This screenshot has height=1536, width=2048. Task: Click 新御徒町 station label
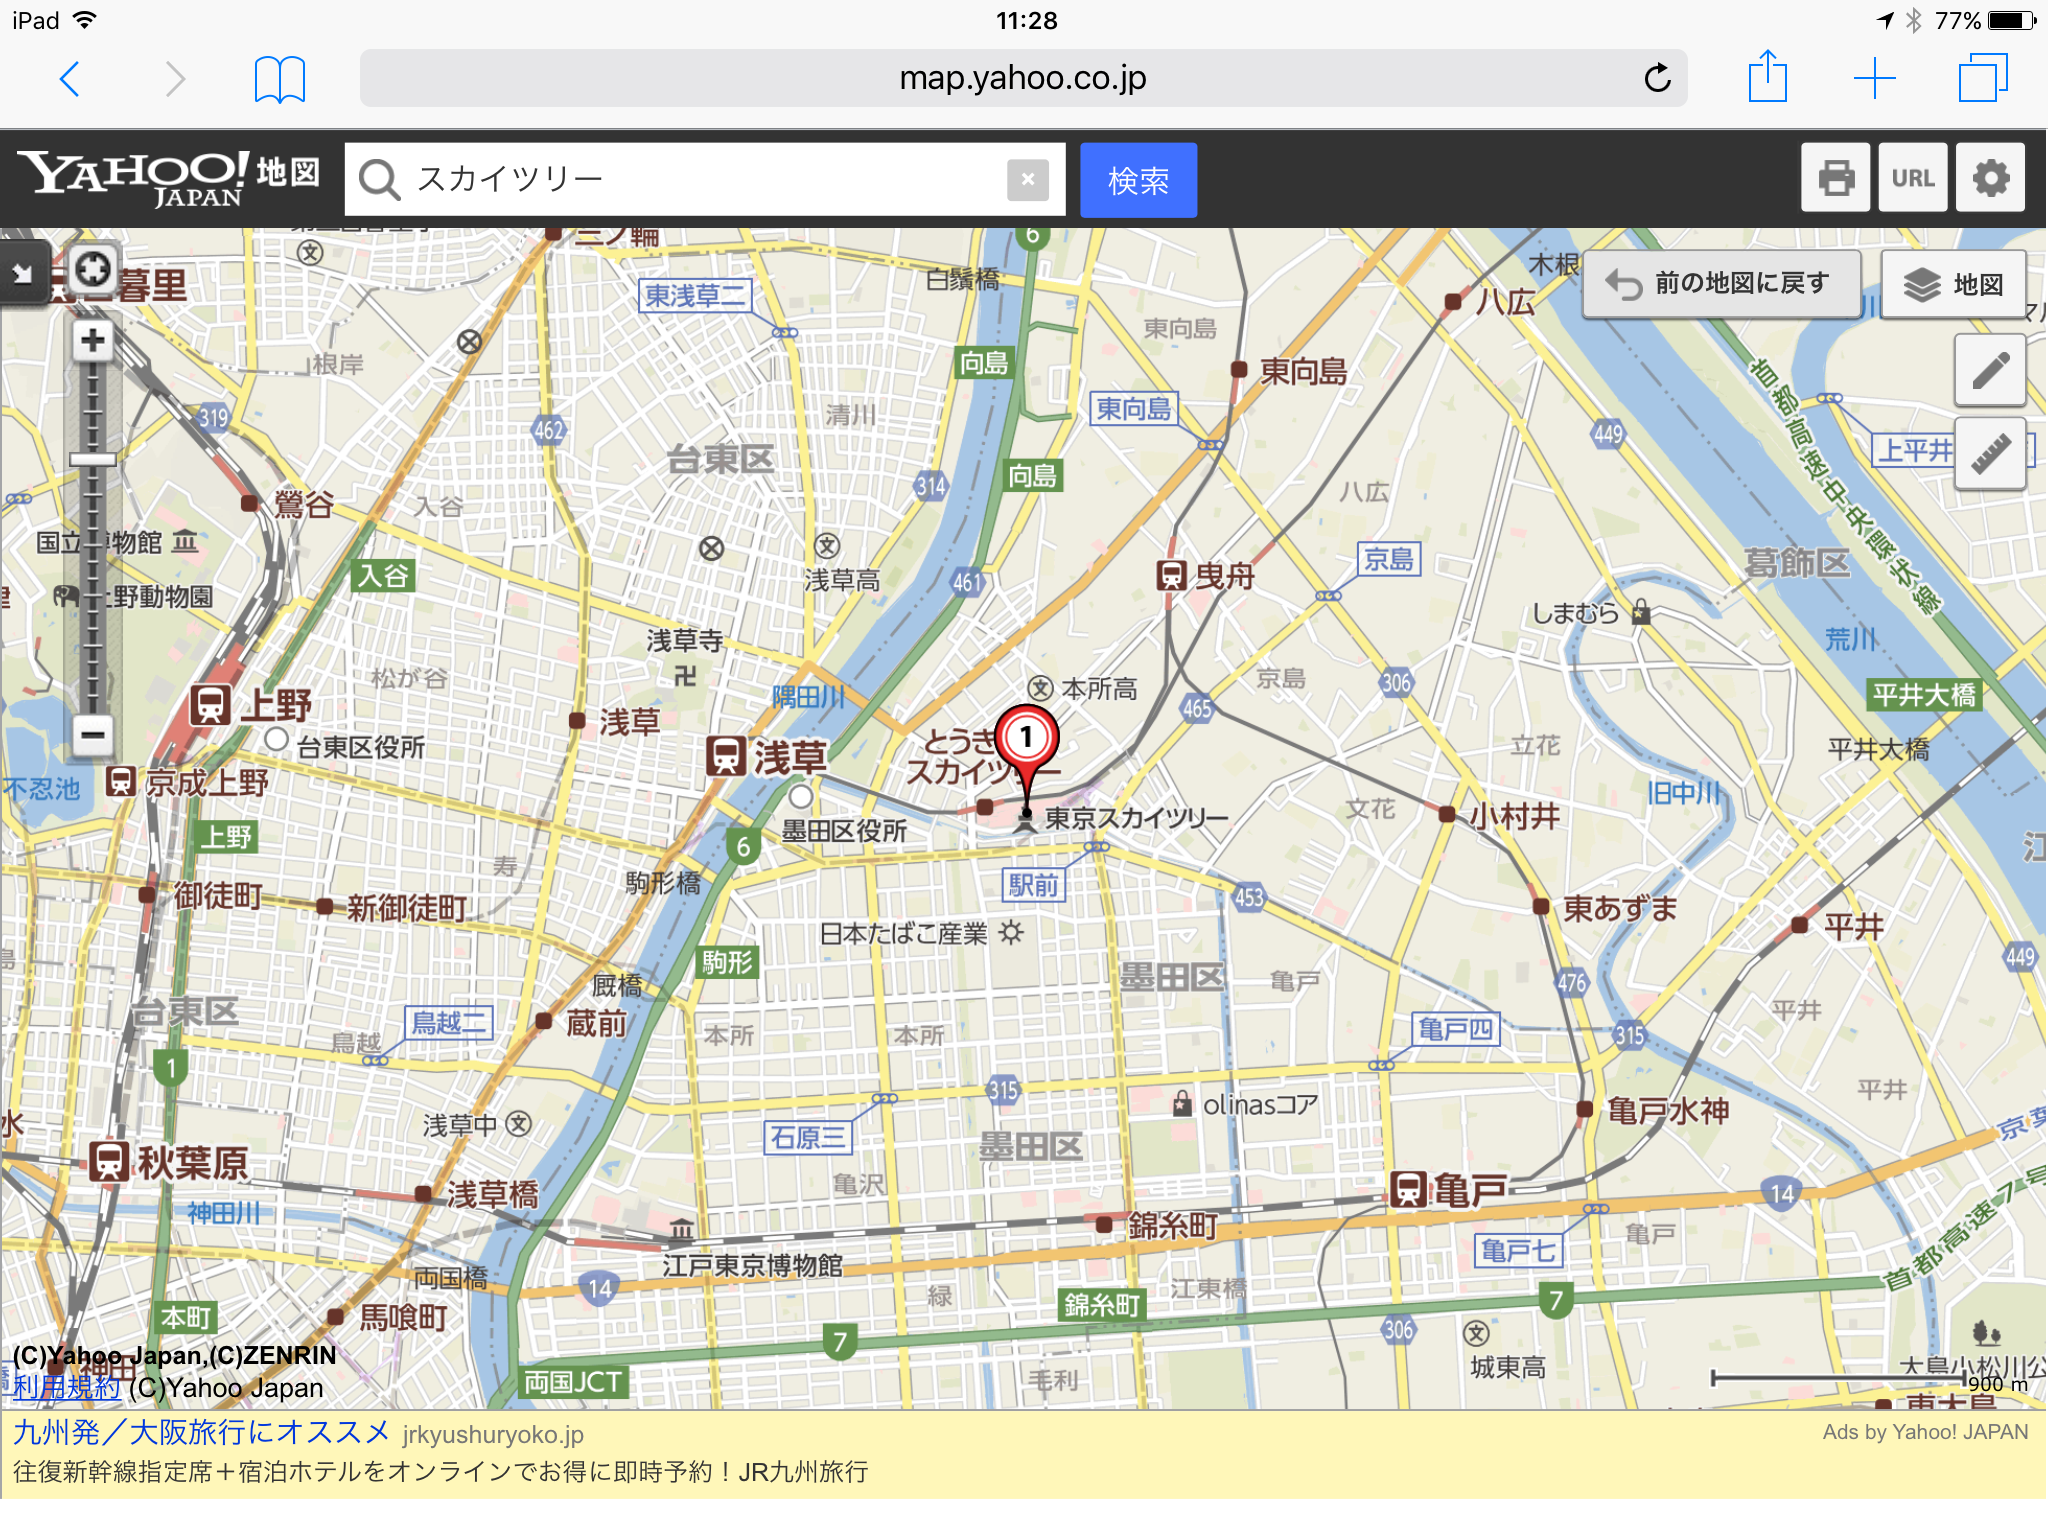(x=407, y=908)
